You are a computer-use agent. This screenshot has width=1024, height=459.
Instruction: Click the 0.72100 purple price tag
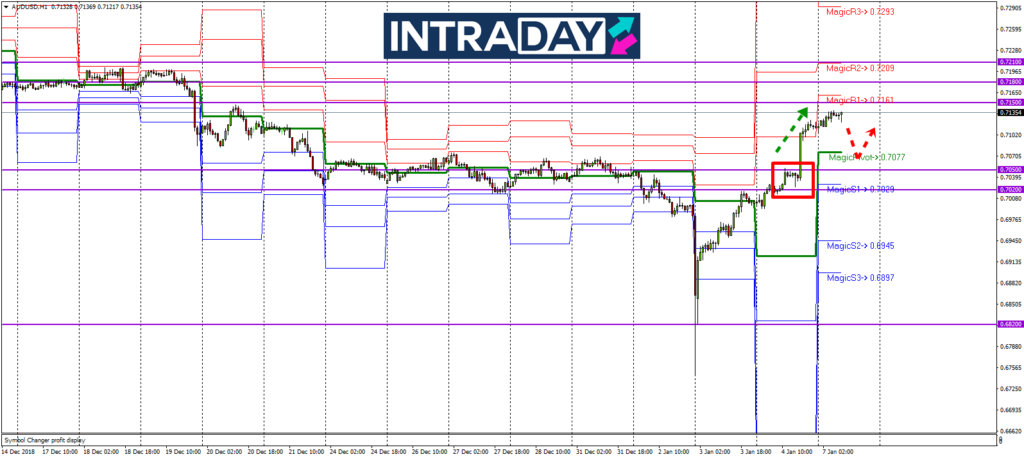tap(1010, 62)
